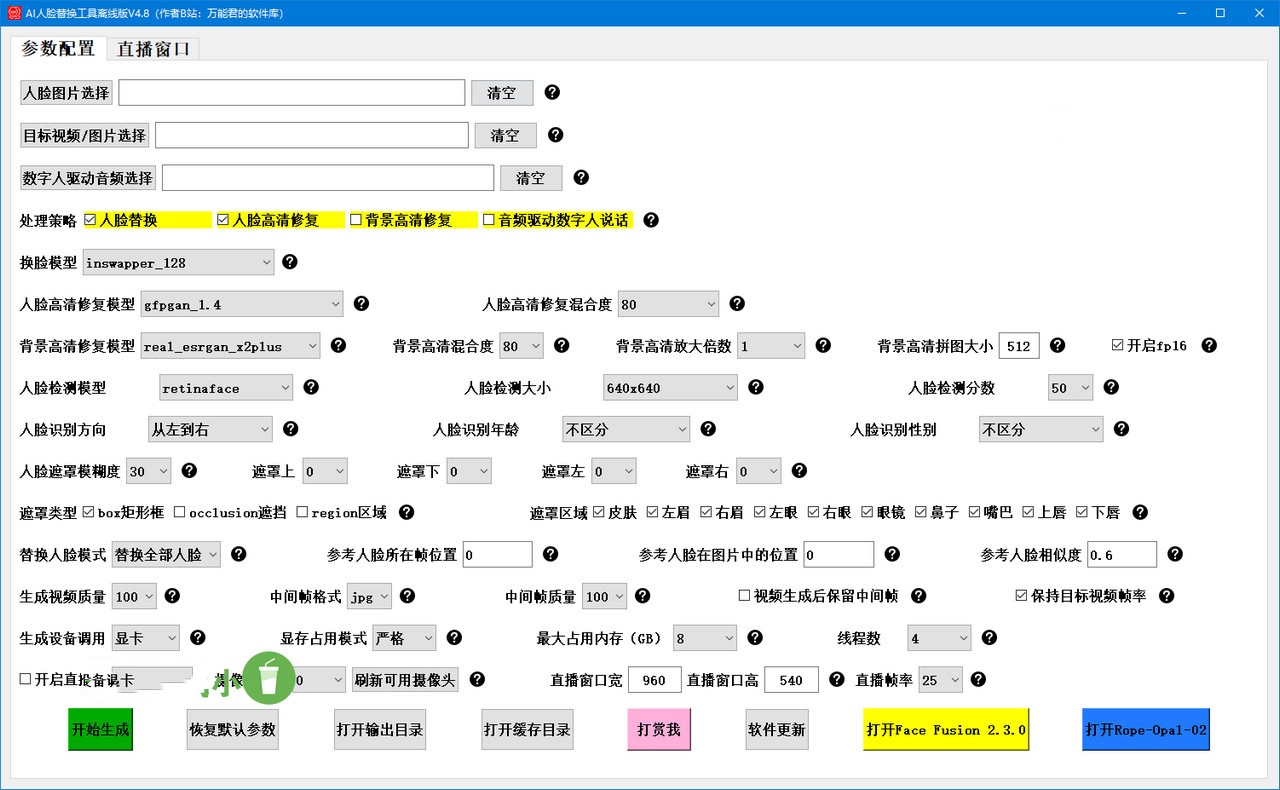The height and width of the screenshot is (790, 1280).
Task: Click 刷新可用摄像头 button
Action: point(405,680)
